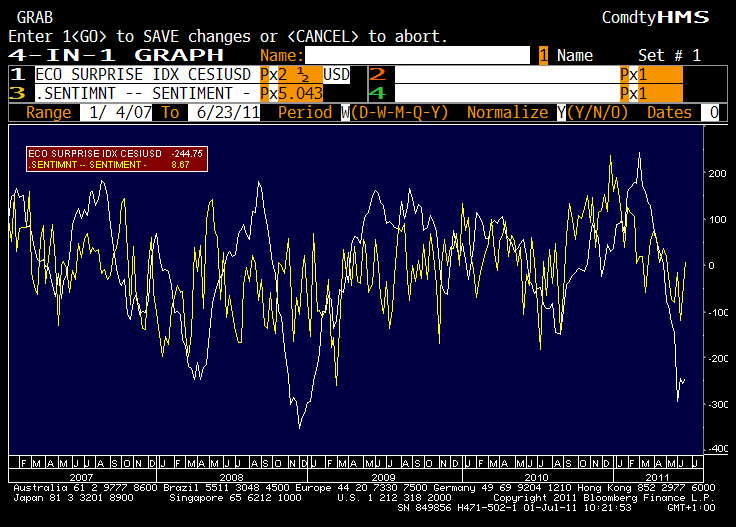Click the Dates 0 input box

click(712, 113)
